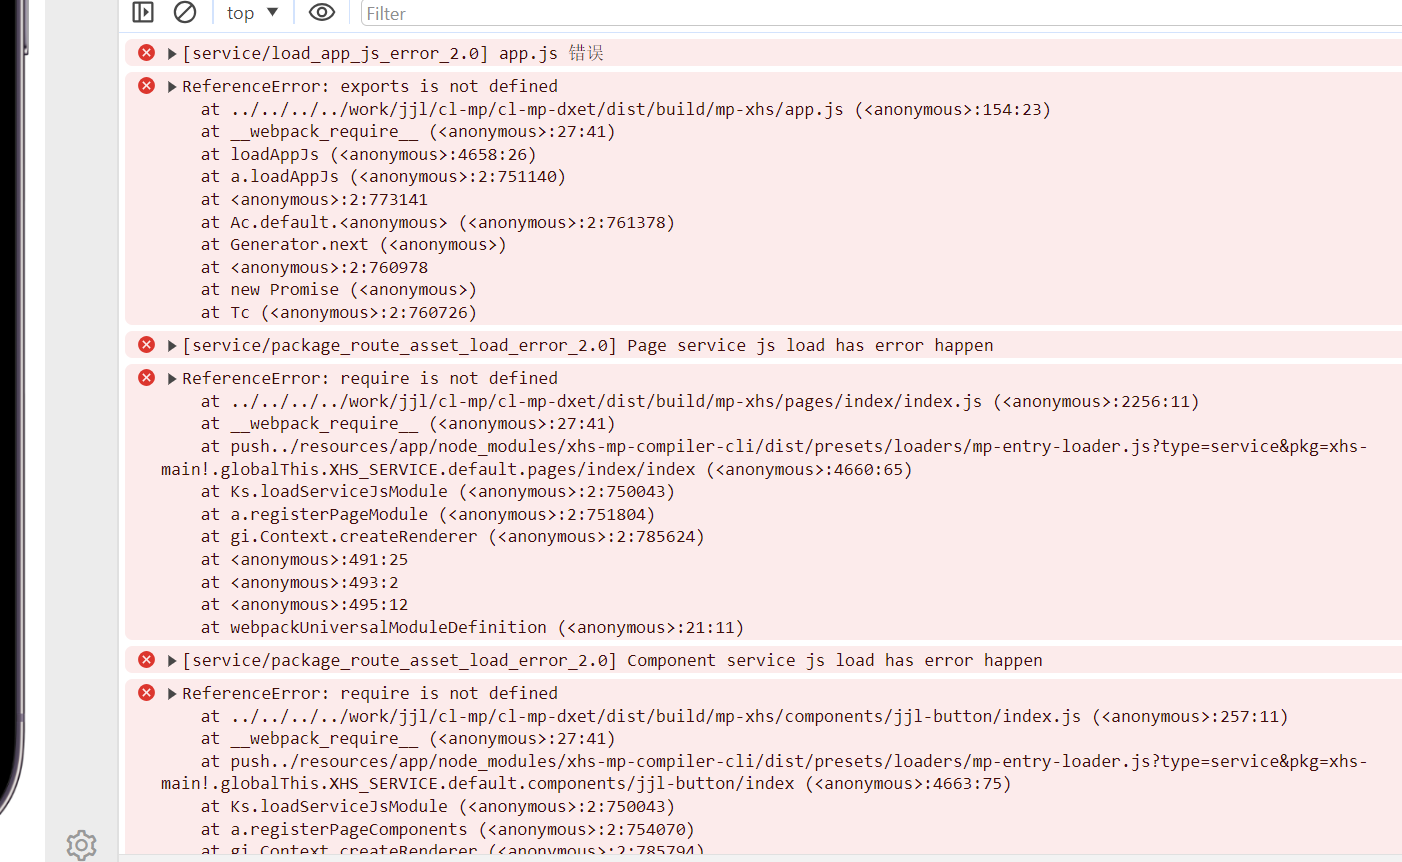Open the 'top' JavaScript context dropdown
This screenshot has width=1402, height=862.
tap(252, 13)
